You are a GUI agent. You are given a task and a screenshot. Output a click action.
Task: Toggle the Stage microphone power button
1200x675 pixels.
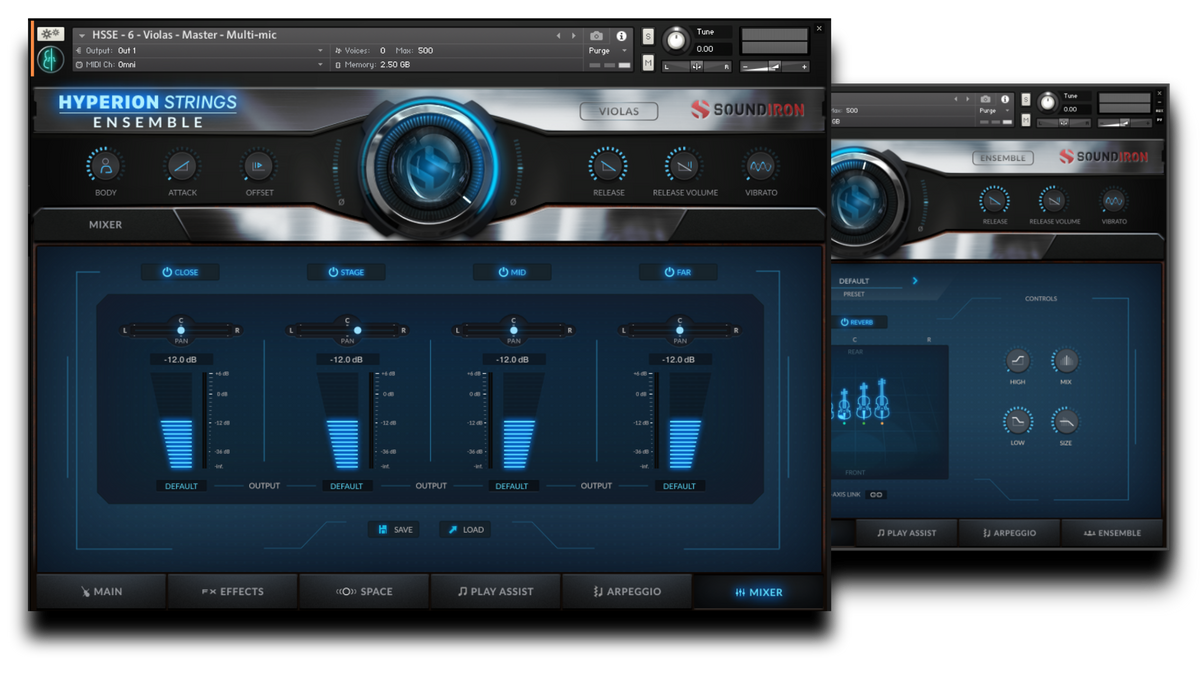[x=346, y=272]
